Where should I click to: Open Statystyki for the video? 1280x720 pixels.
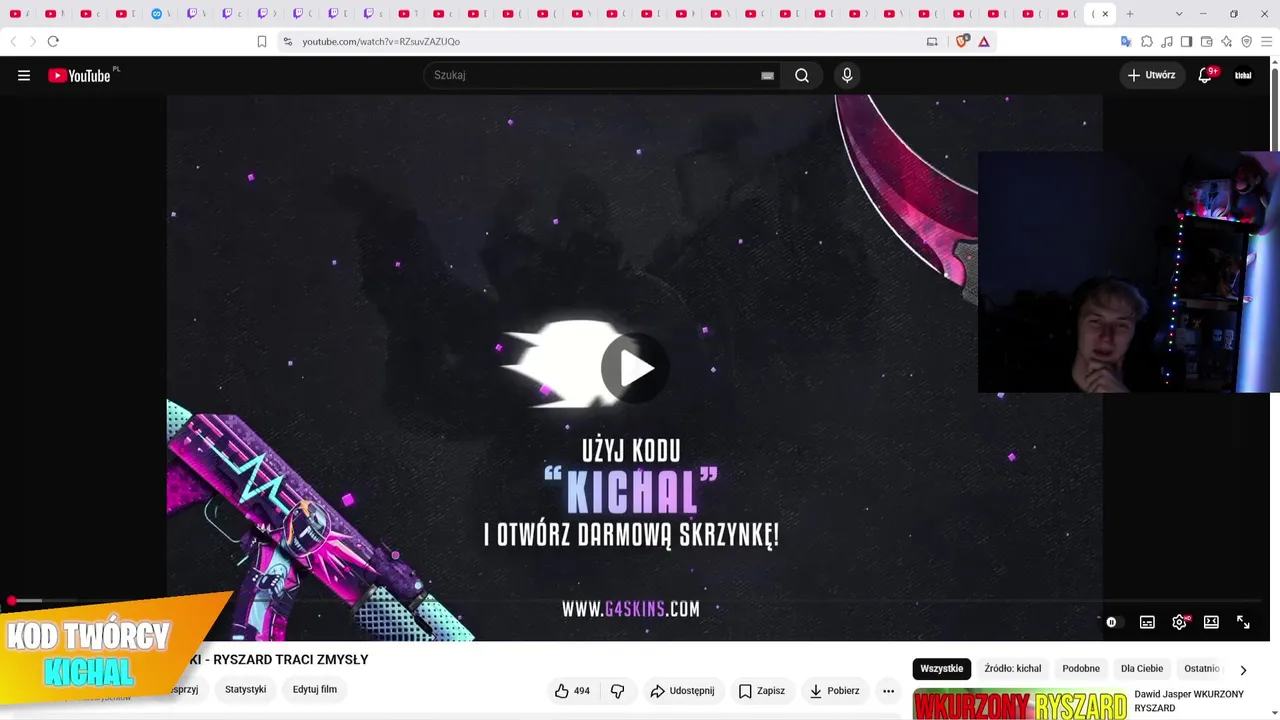tap(245, 689)
